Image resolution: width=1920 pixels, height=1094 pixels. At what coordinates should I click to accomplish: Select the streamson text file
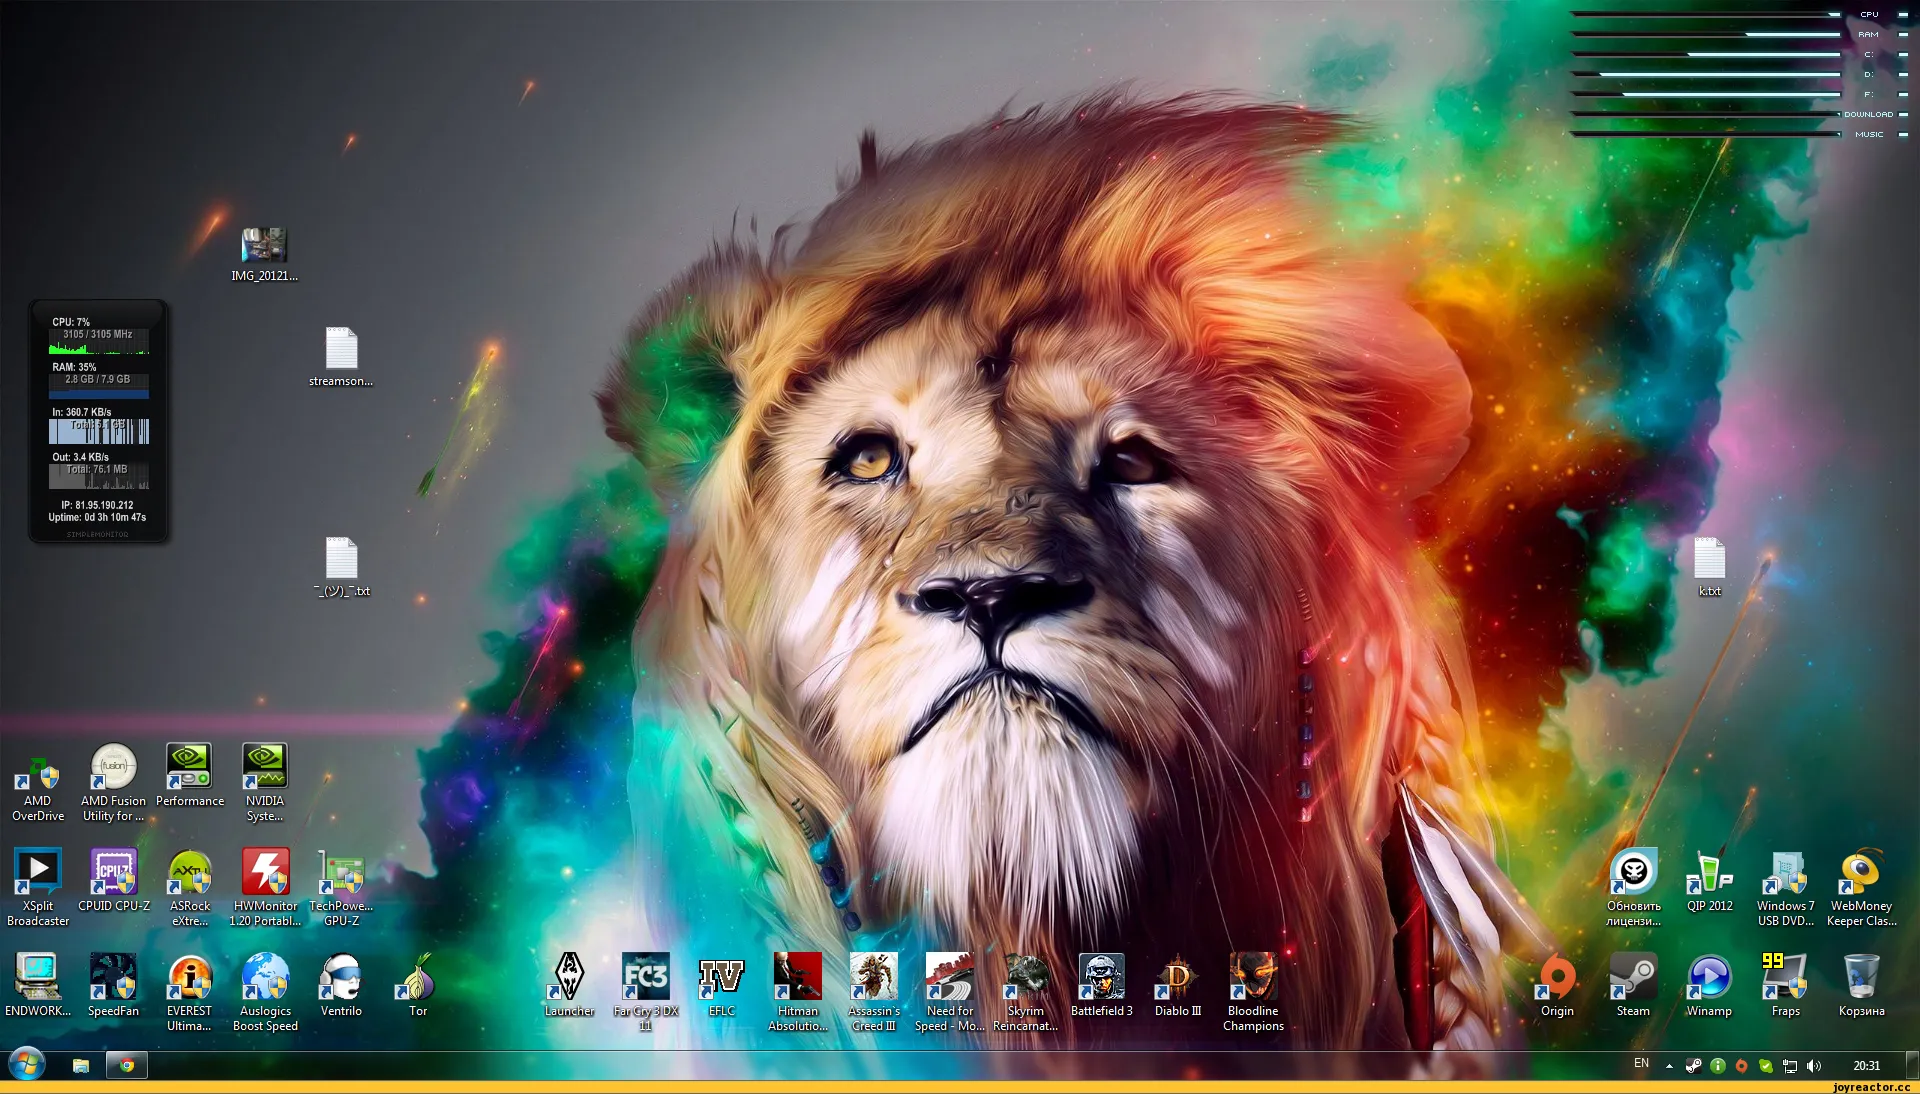click(341, 357)
